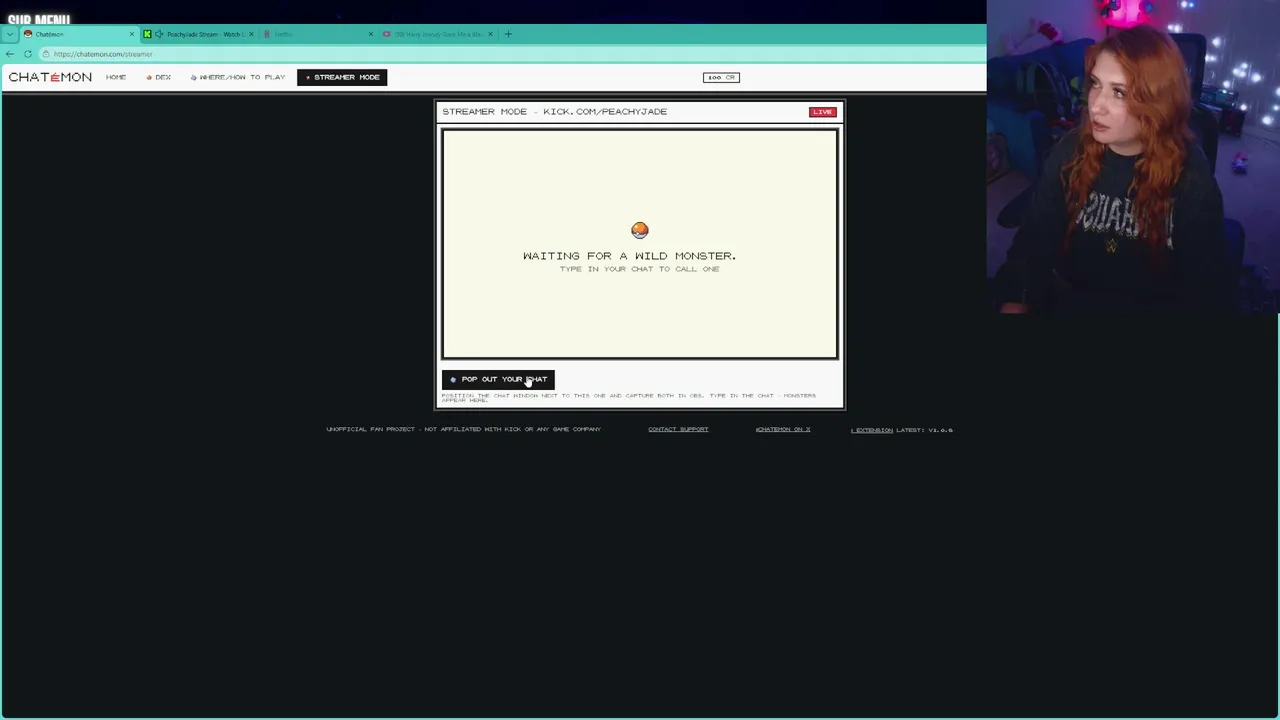Click the 'Unofficial fan project' footer text
Screen dimensions: 1280x720
[x=463, y=429]
